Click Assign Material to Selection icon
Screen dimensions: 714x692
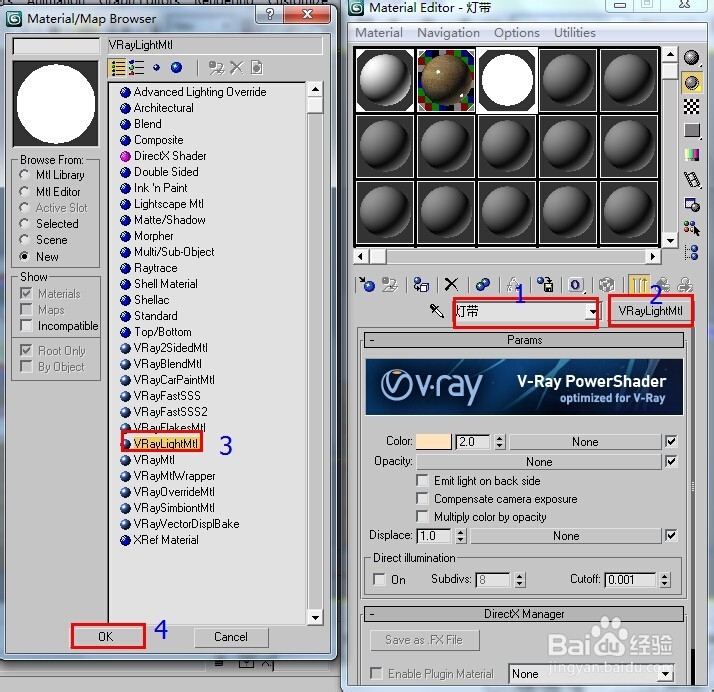(x=421, y=285)
